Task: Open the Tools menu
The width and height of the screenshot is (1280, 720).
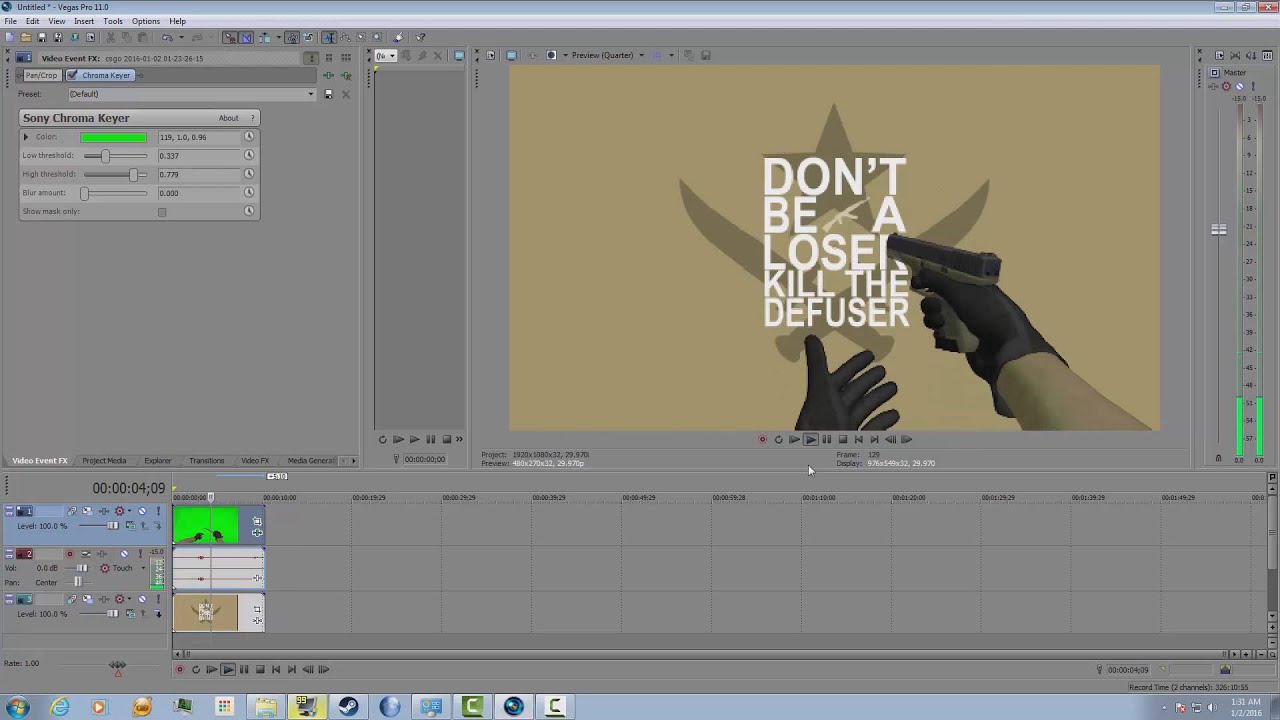Action: click(x=113, y=21)
